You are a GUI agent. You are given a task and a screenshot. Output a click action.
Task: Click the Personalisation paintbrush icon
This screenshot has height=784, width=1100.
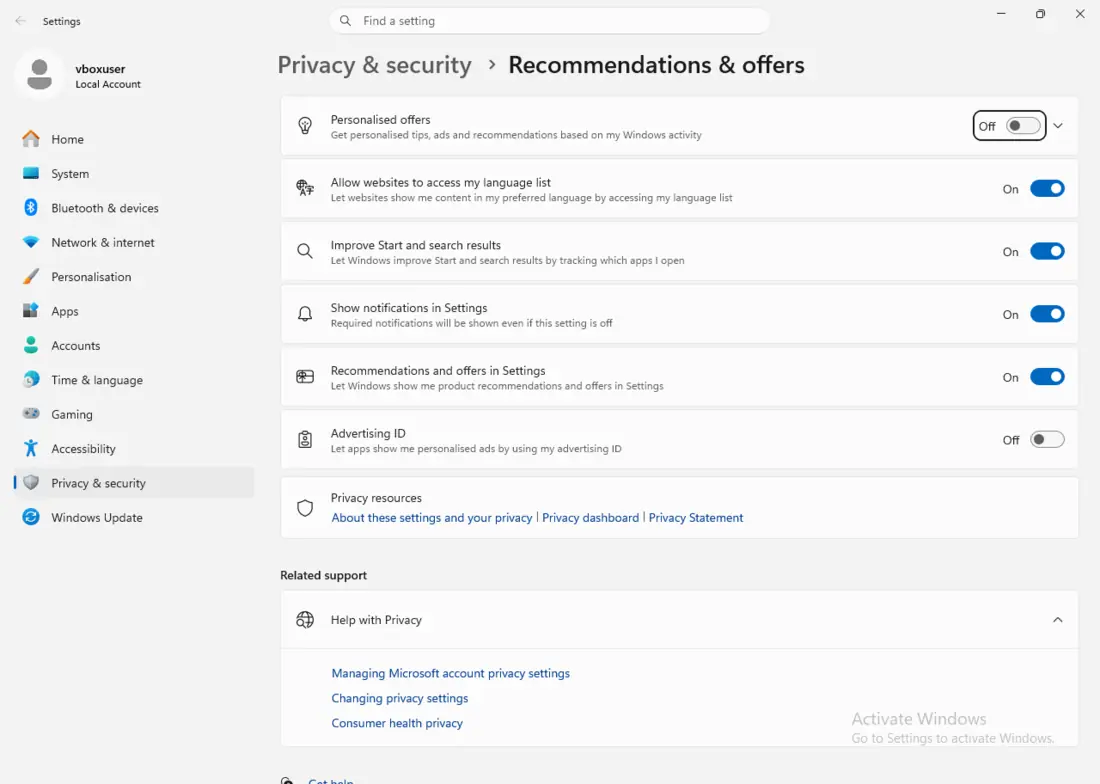31,276
